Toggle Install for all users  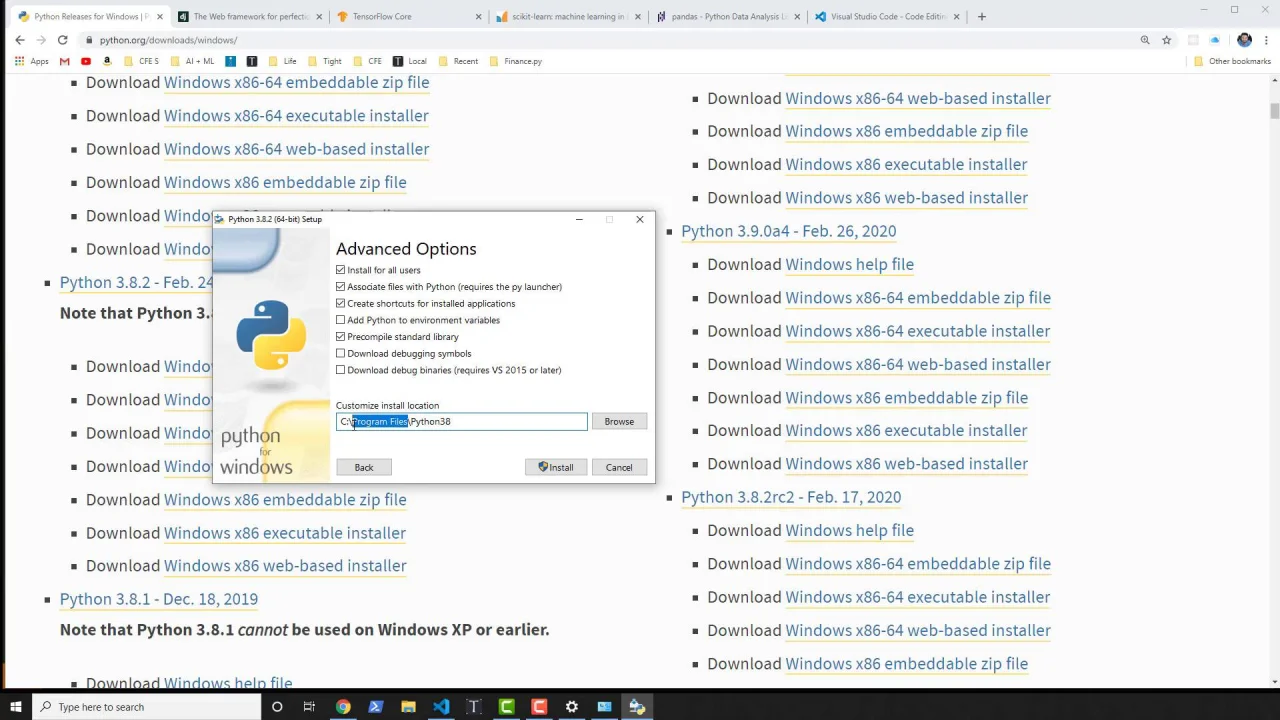(x=341, y=270)
